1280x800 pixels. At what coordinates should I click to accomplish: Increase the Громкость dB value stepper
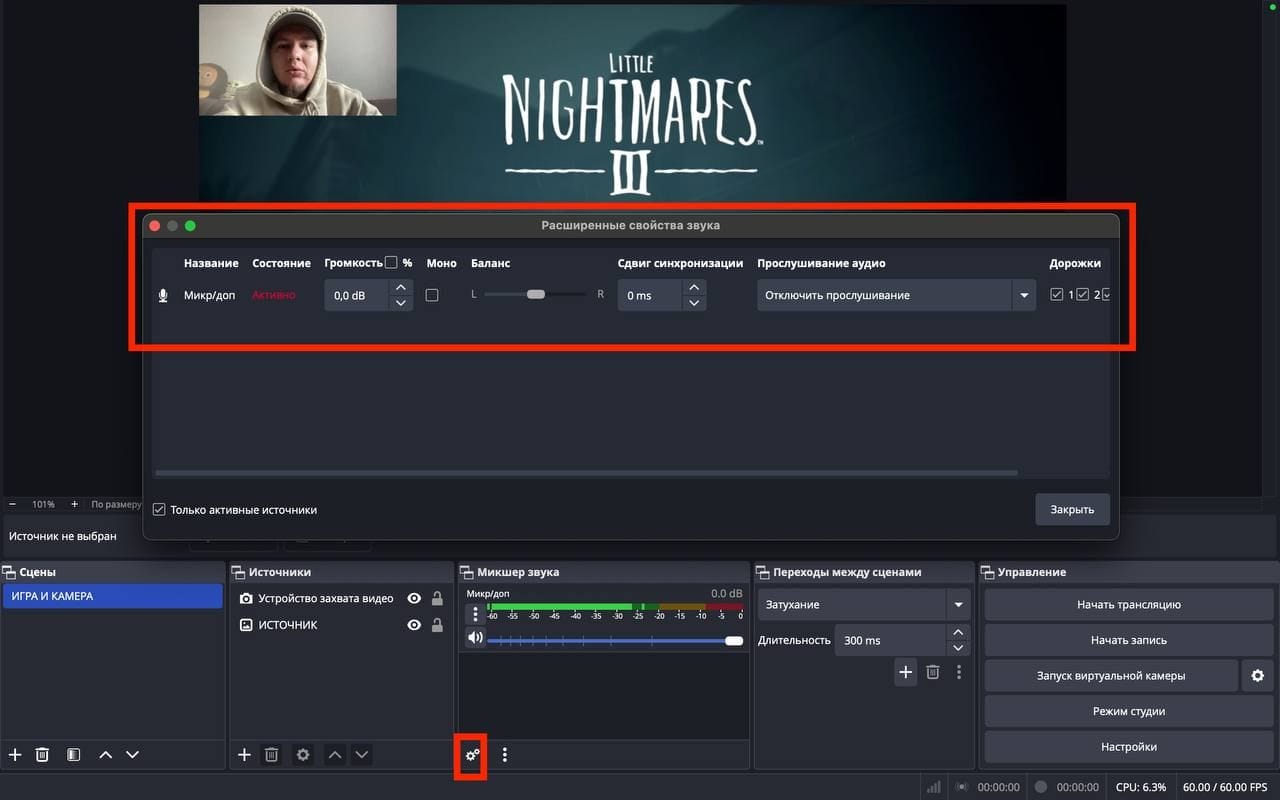401,288
